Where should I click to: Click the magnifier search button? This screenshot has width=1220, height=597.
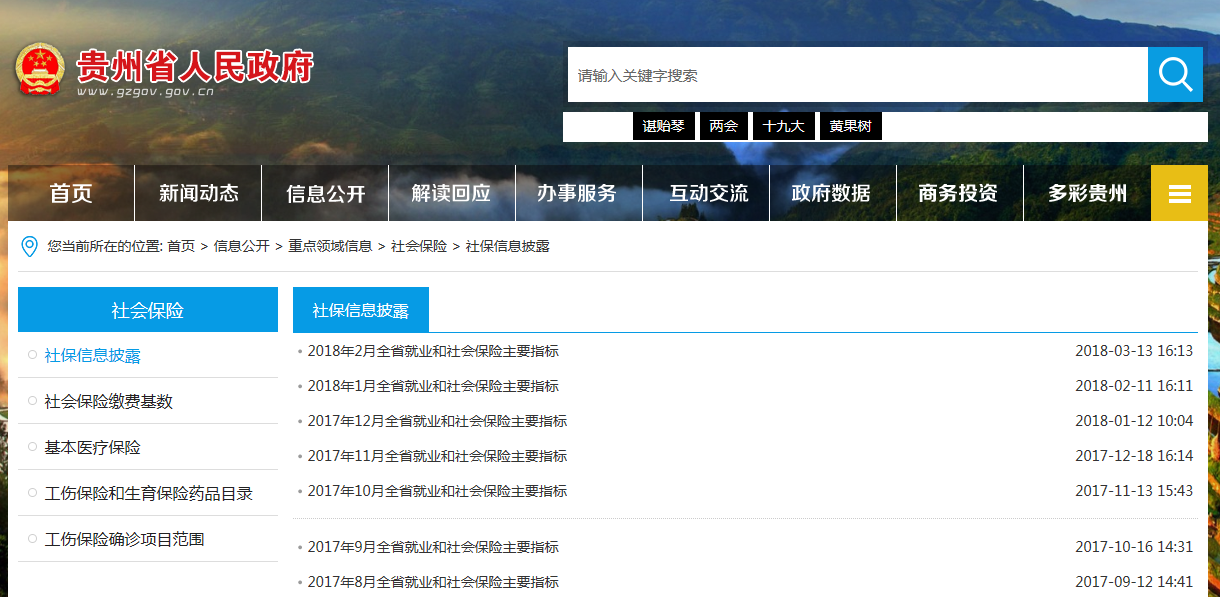tap(1174, 75)
